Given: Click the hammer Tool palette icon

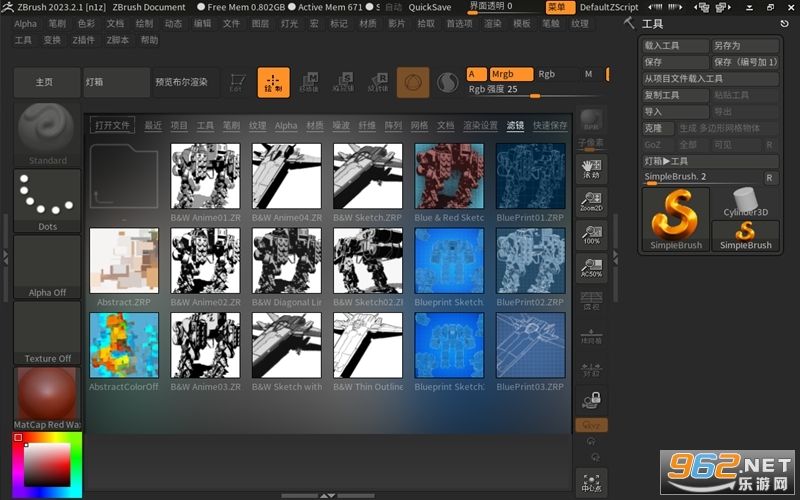Looking at the screenshot, I should click(x=629, y=23).
